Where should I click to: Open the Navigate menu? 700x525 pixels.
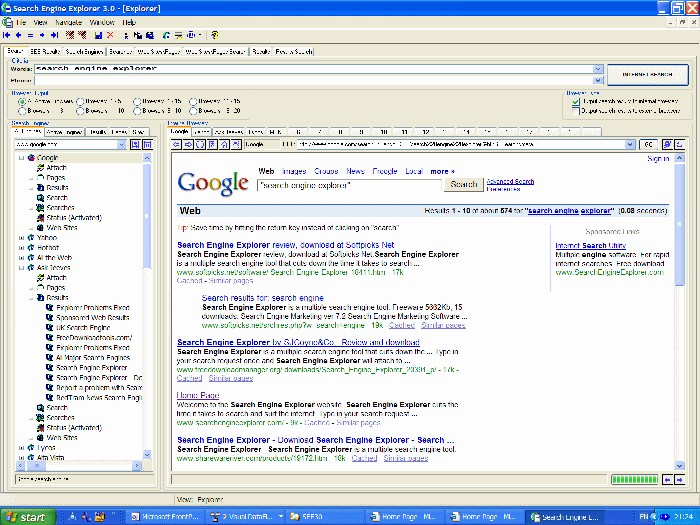[68, 22]
